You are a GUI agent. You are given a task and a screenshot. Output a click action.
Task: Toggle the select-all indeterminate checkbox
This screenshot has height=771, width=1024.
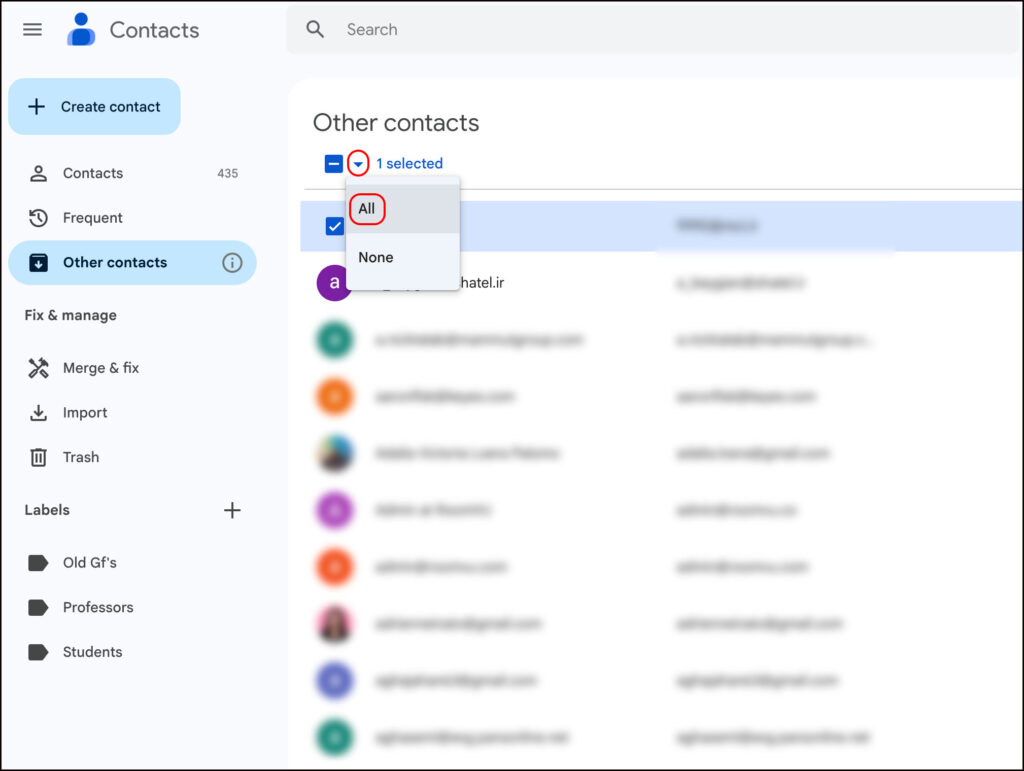(x=333, y=164)
